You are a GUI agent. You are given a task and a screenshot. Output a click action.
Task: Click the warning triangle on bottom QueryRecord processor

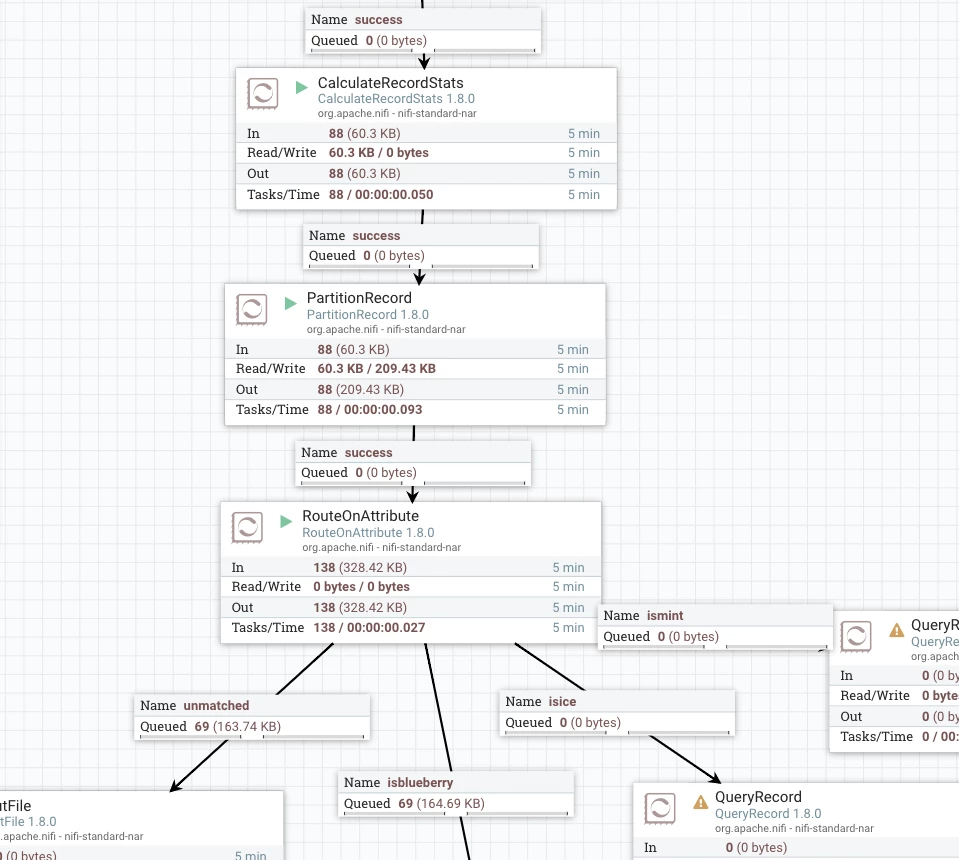click(700, 802)
